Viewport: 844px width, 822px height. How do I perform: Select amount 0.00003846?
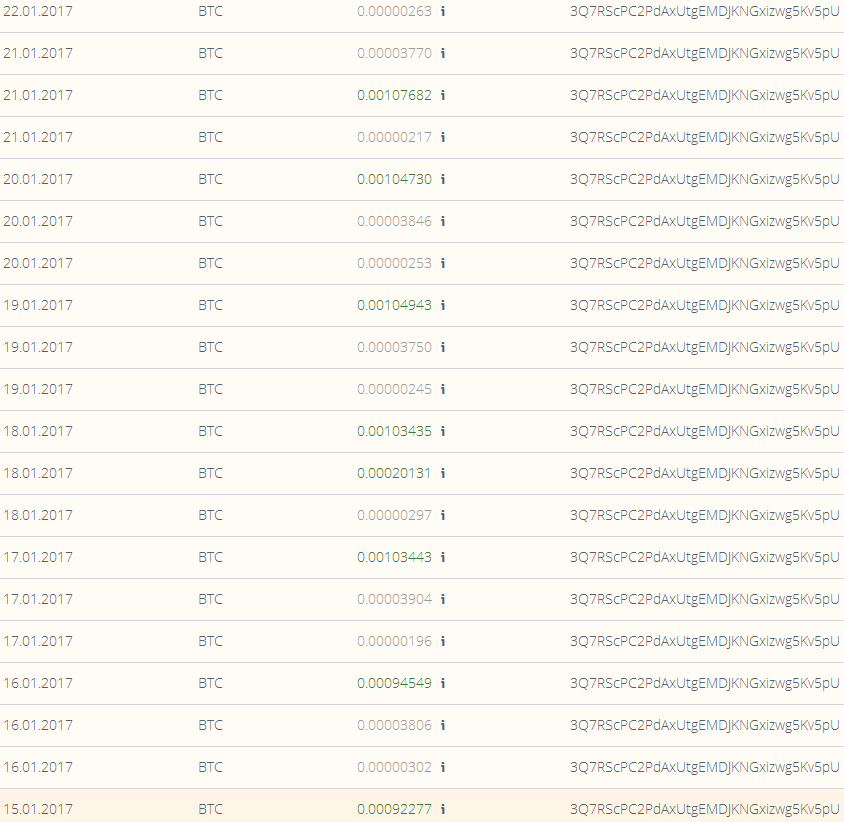[395, 221]
